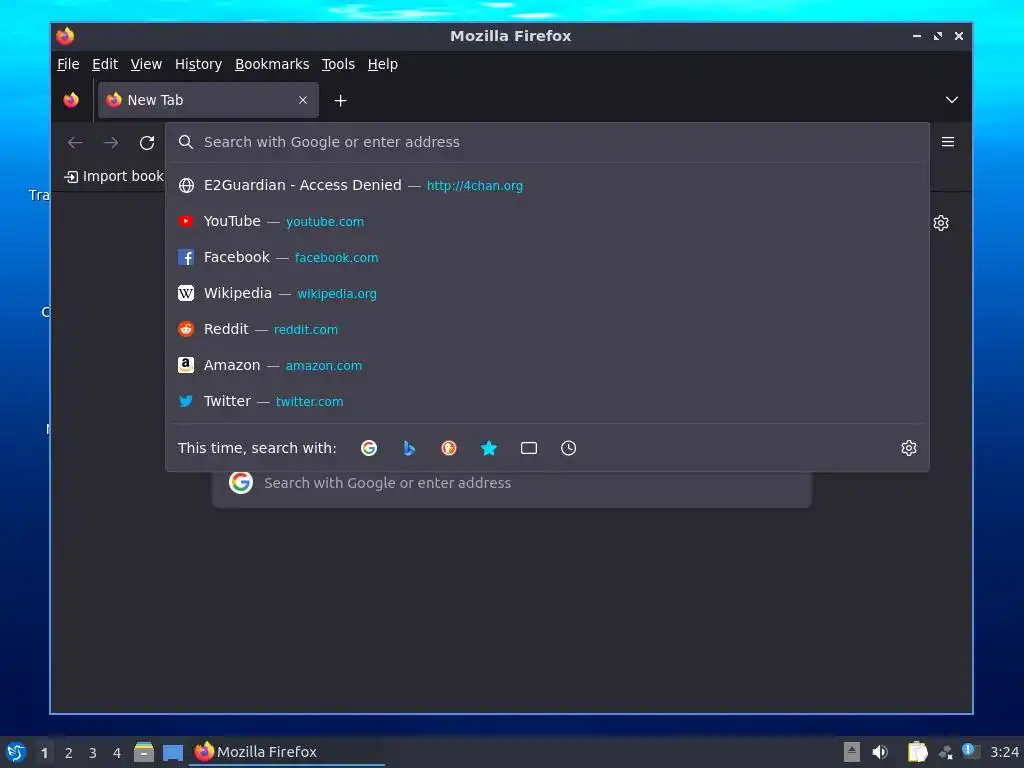Viewport: 1024px width, 768px height.
Task: Search bookmarks using the star icon
Action: point(488,448)
